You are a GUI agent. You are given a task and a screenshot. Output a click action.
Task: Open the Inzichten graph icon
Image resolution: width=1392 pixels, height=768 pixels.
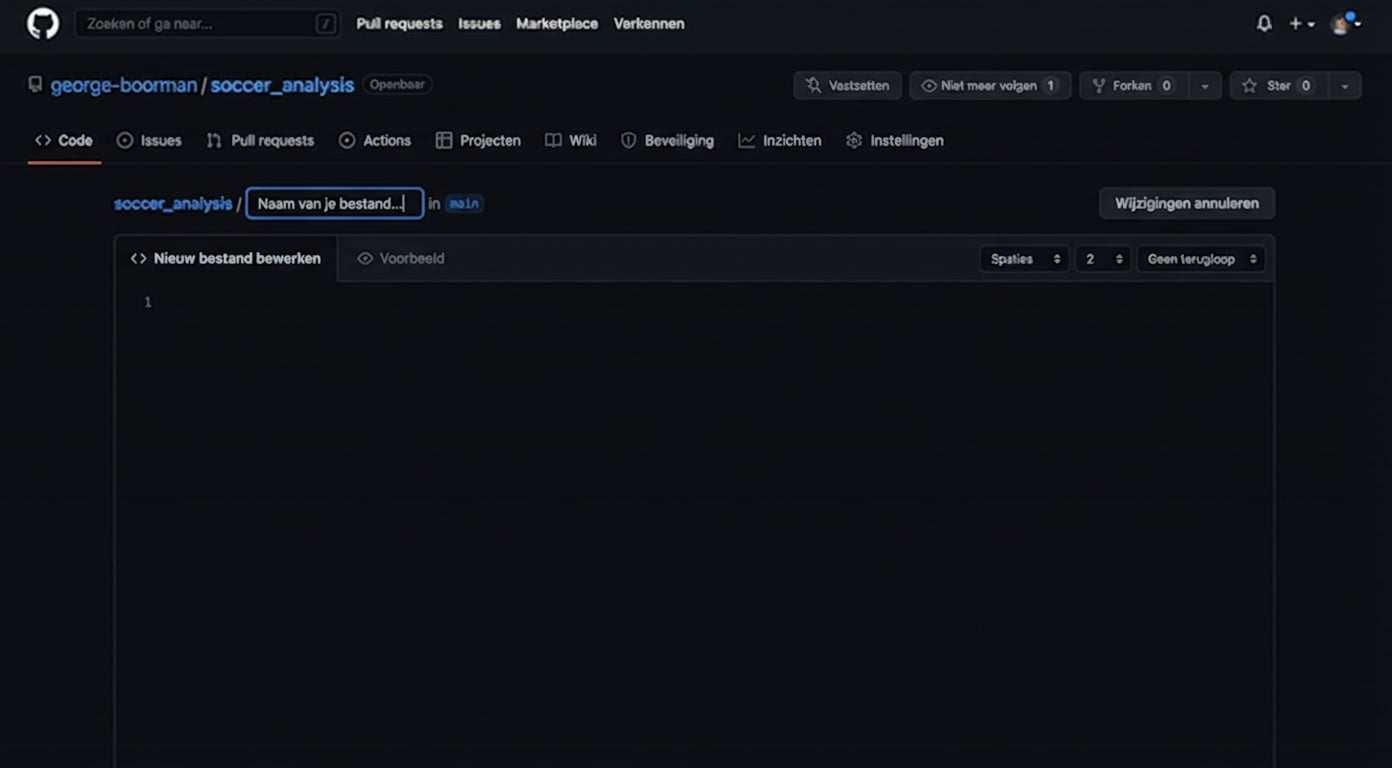click(747, 140)
